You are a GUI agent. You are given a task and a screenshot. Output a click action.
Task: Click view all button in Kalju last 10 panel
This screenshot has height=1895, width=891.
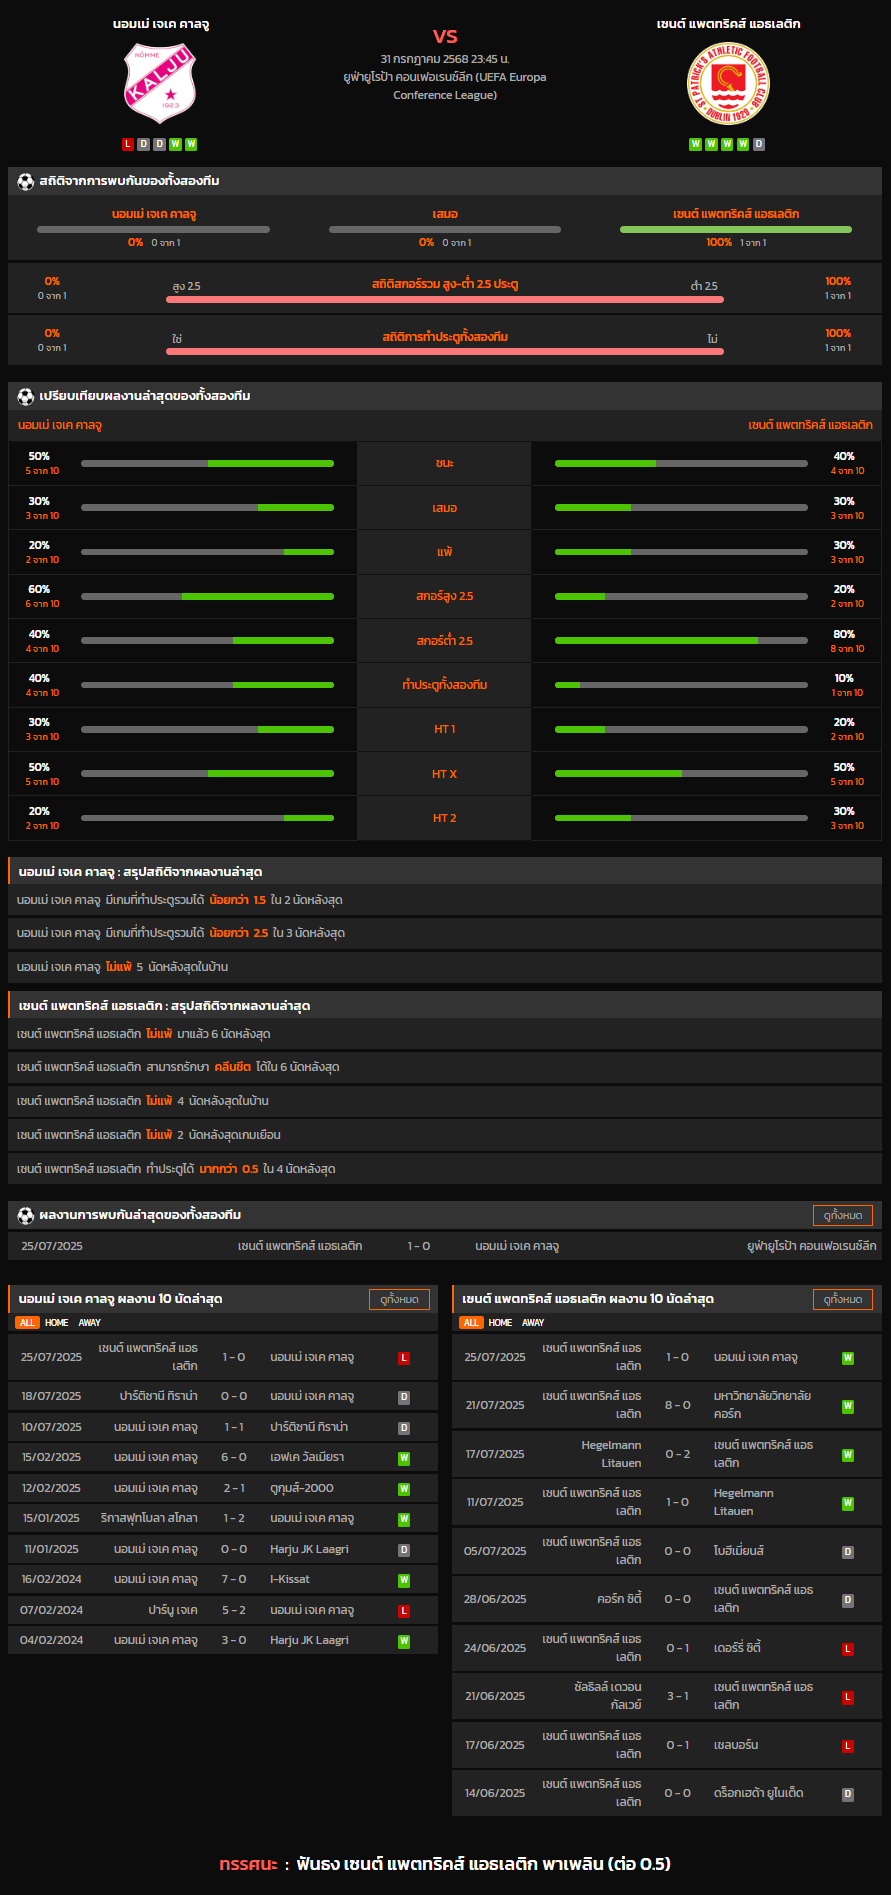[399, 1299]
